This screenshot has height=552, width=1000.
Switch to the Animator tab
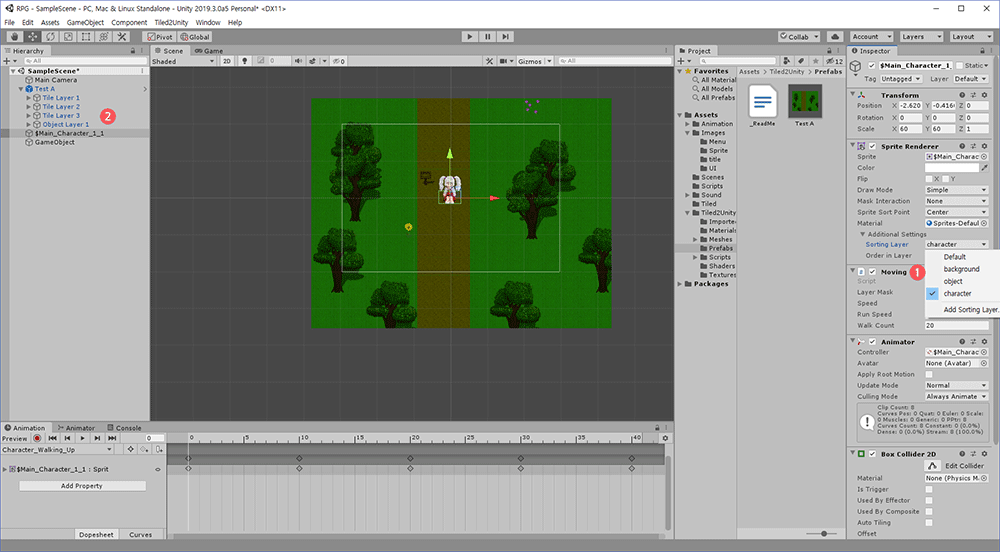pos(76,428)
